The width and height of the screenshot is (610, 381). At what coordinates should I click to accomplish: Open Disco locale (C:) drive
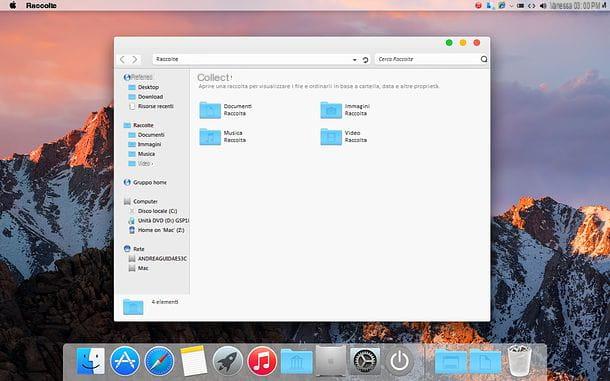coord(152,211)
